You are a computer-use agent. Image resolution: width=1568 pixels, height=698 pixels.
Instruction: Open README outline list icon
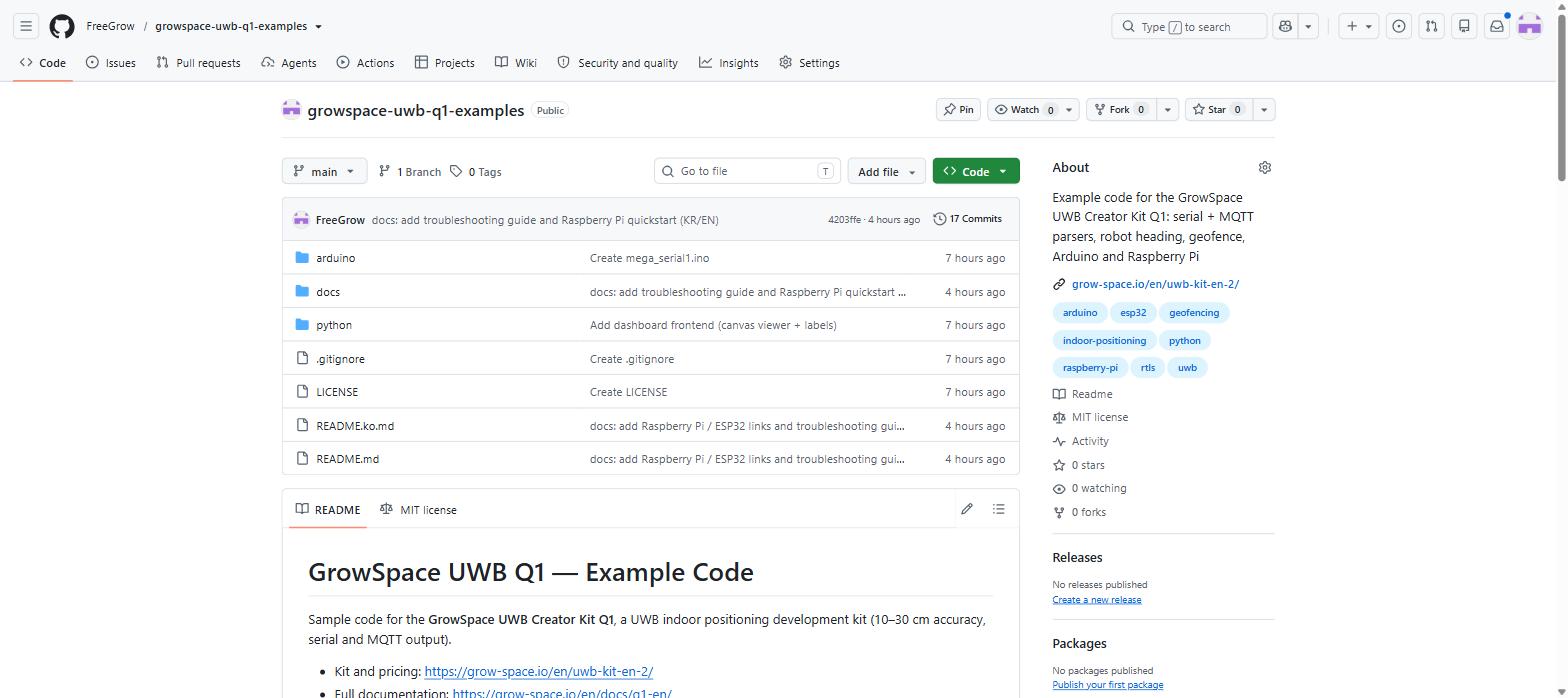(998, 509)
